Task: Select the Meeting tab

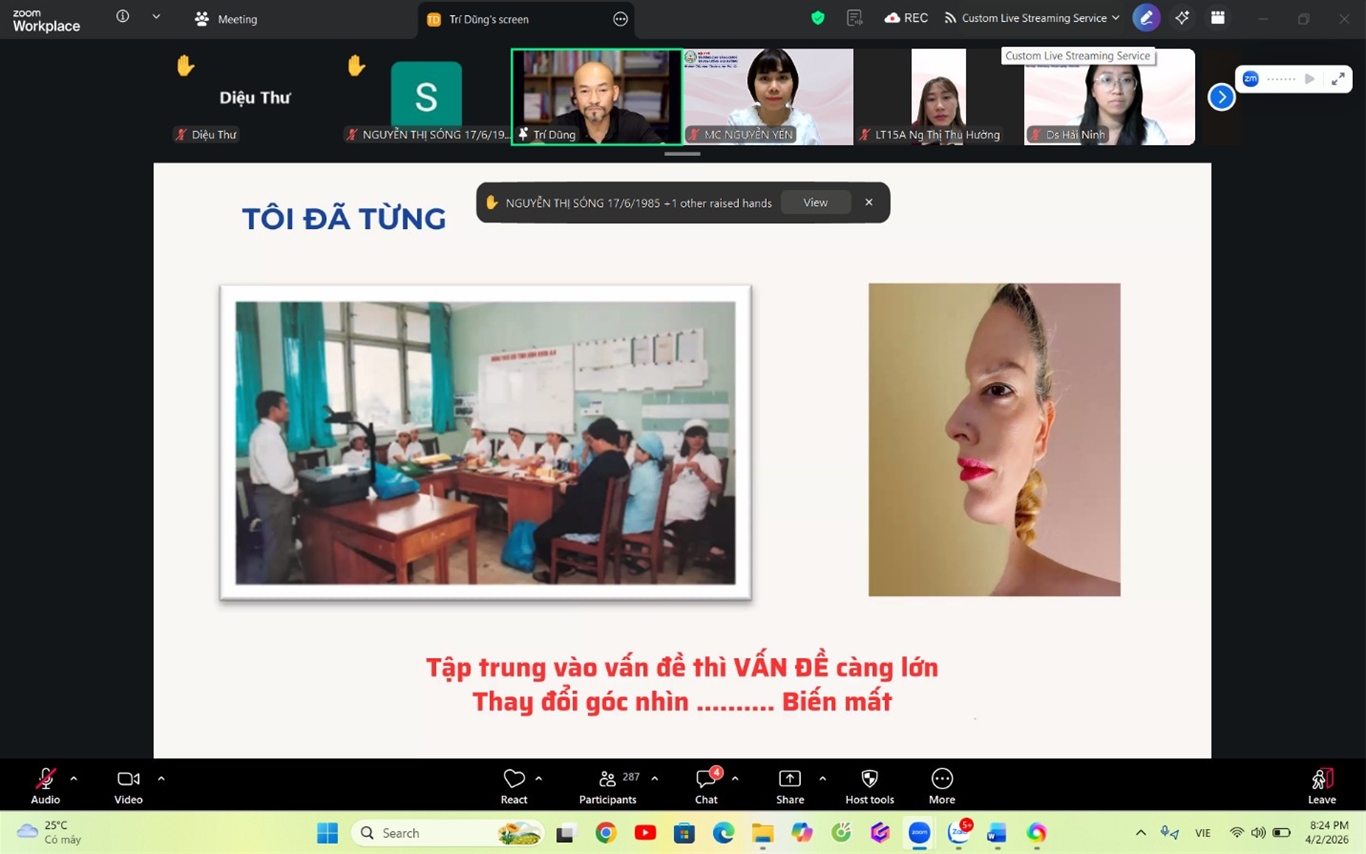Action: 226,19
